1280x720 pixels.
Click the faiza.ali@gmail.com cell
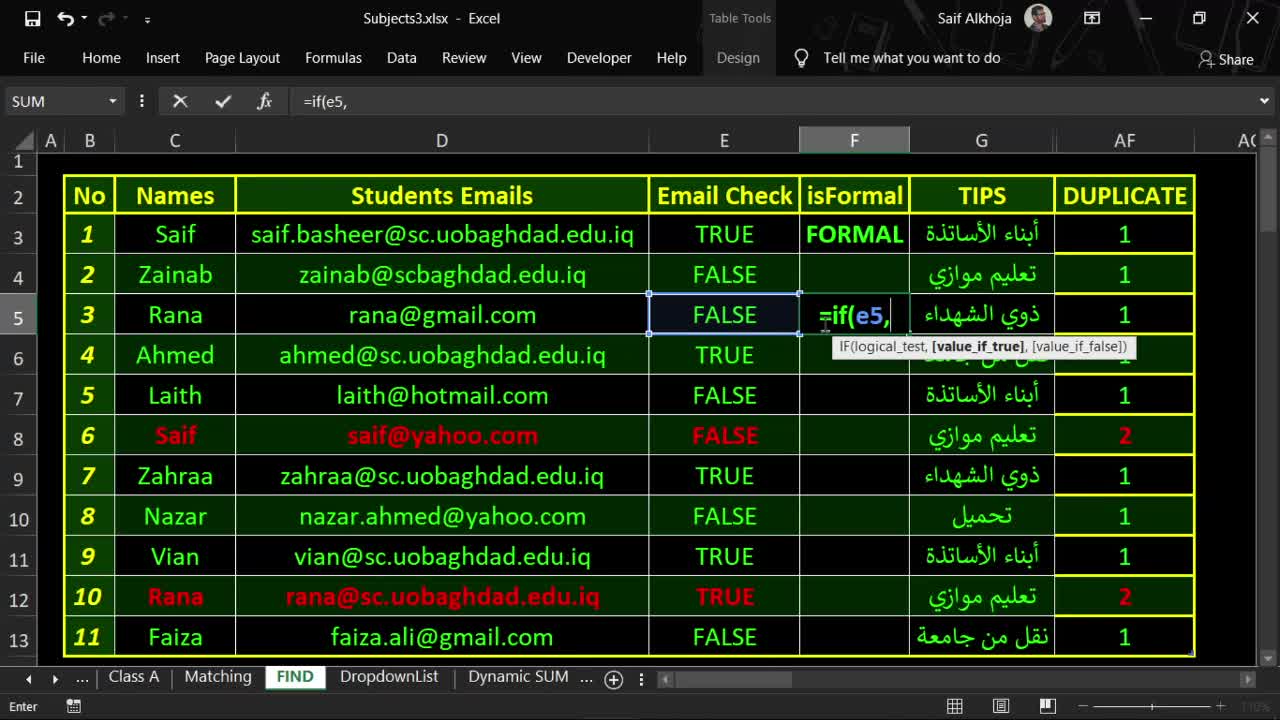pyautogui.click(x=442, y=637)
